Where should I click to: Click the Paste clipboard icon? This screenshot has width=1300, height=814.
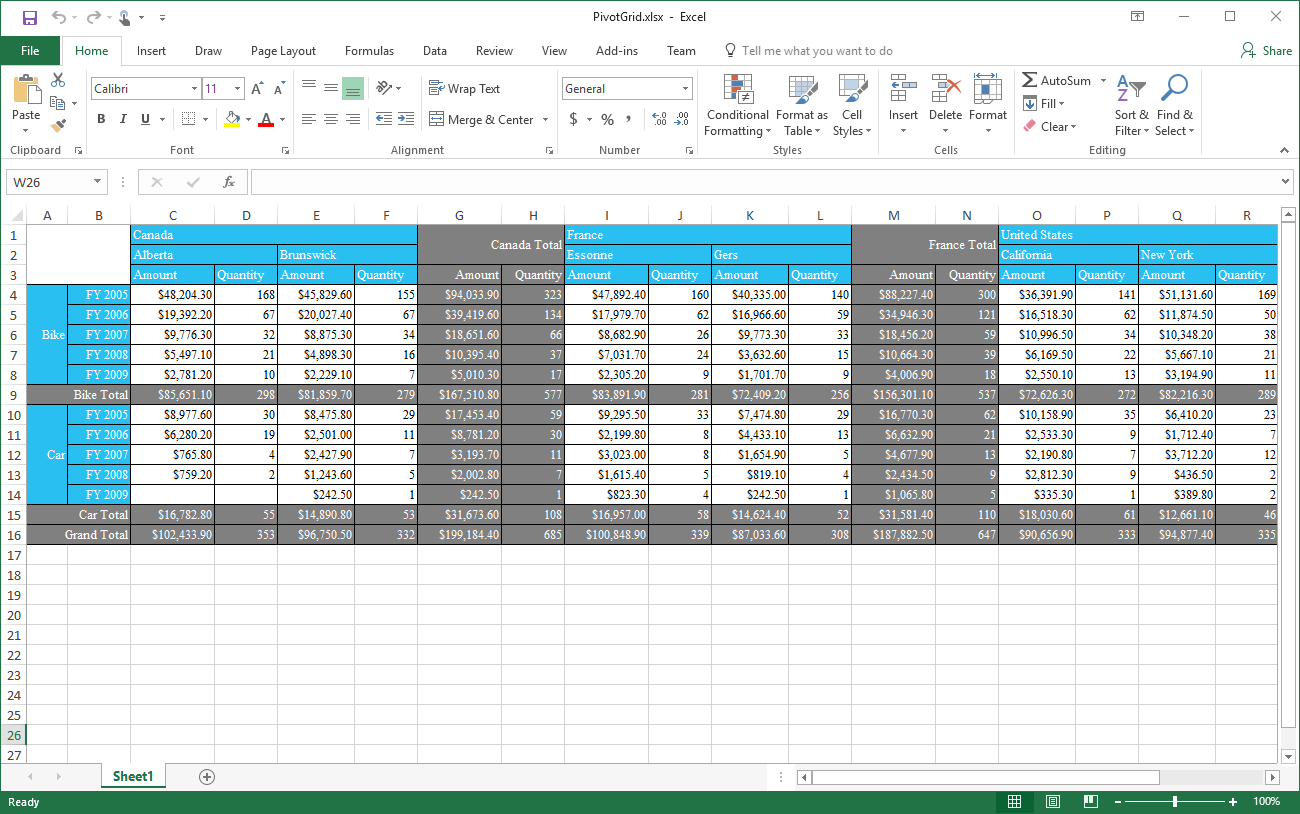pos(26,91)
